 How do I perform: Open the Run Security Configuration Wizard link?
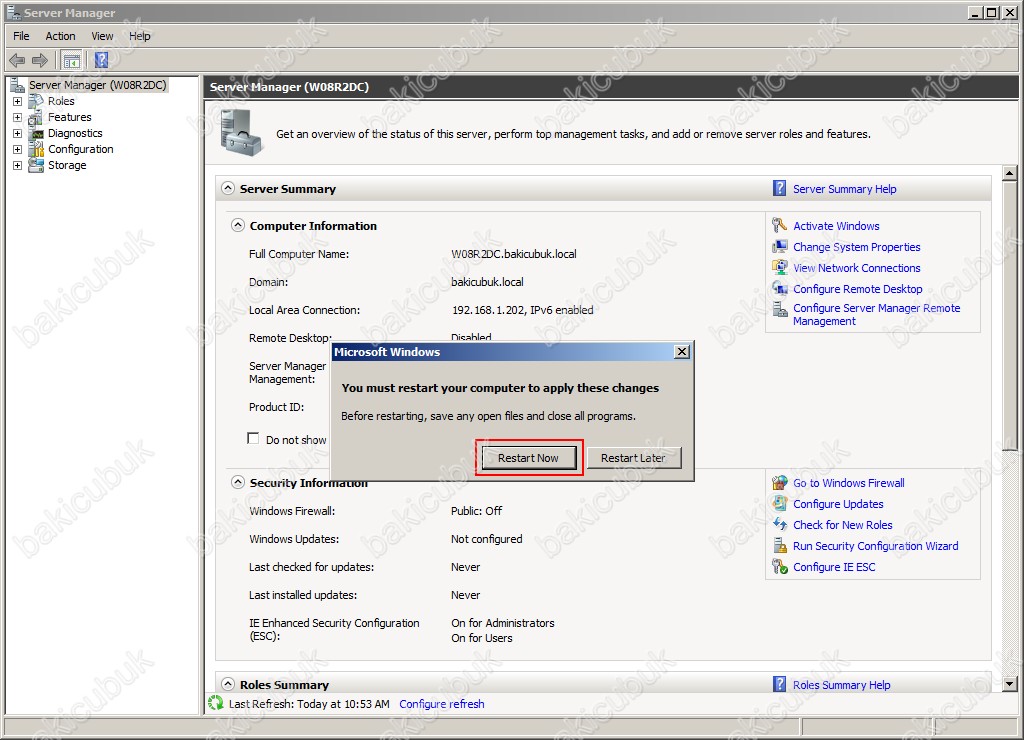tap(876, 546)
